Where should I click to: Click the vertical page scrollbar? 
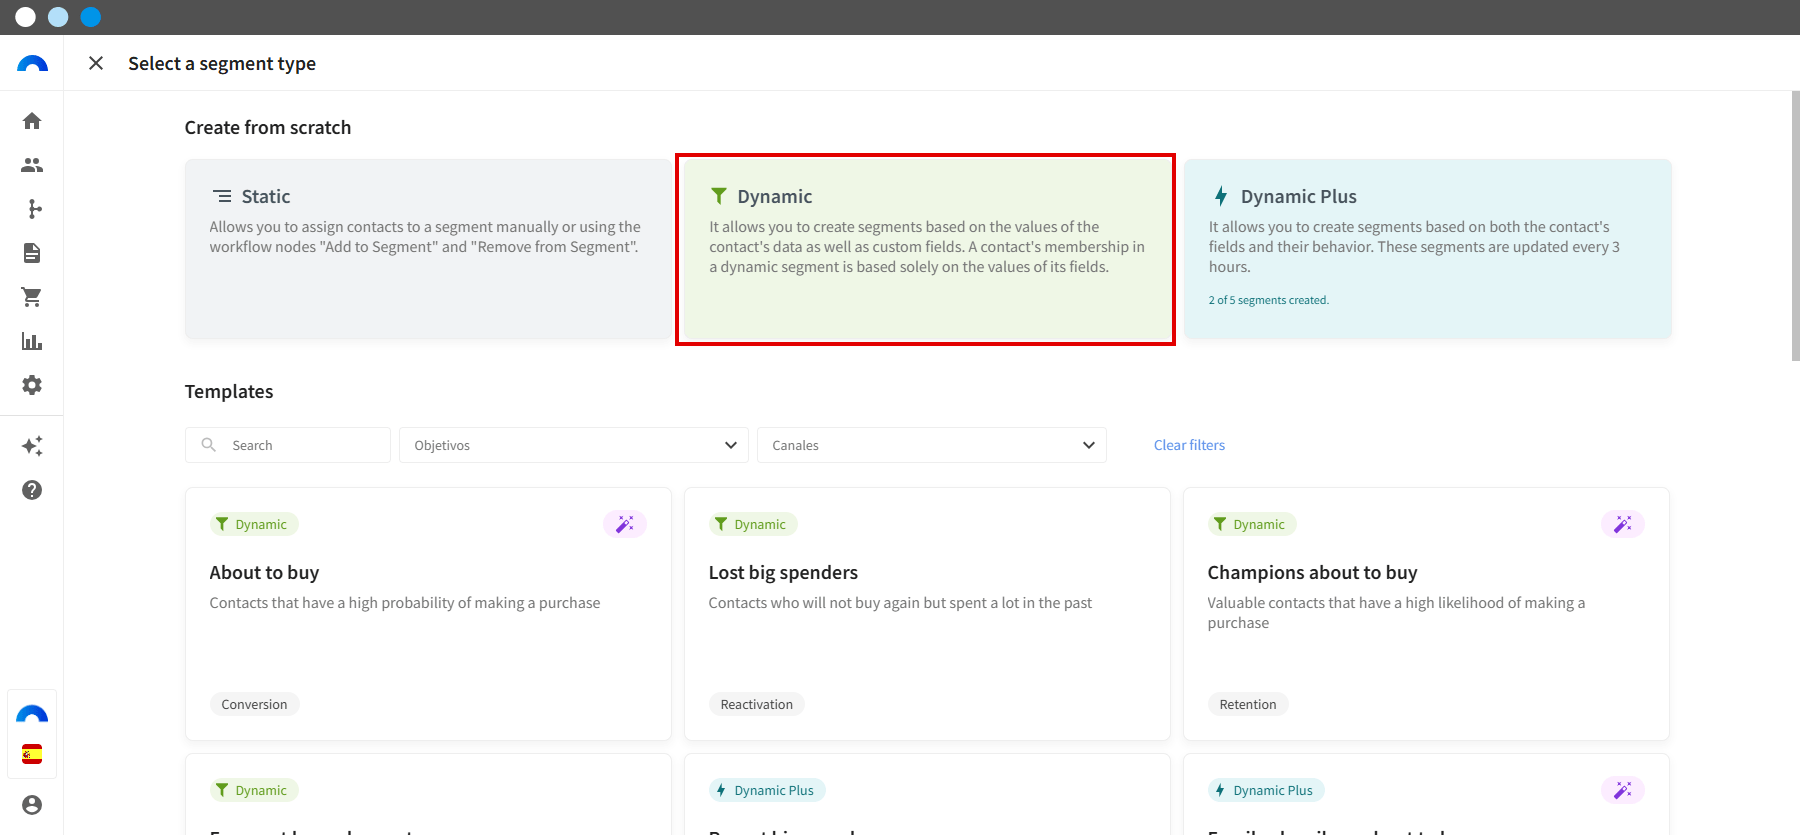point(1795,226)
